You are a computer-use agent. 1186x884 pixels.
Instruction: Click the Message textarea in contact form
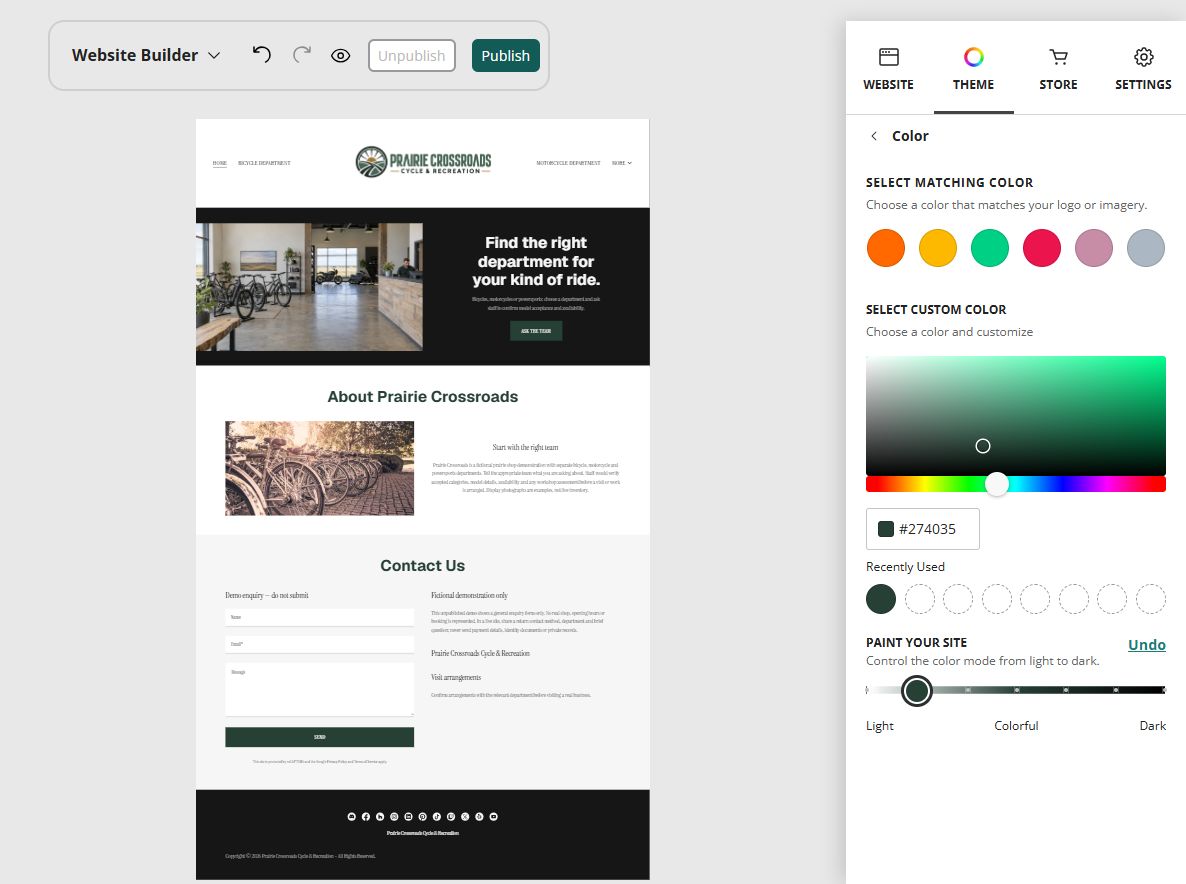(319, 690)
